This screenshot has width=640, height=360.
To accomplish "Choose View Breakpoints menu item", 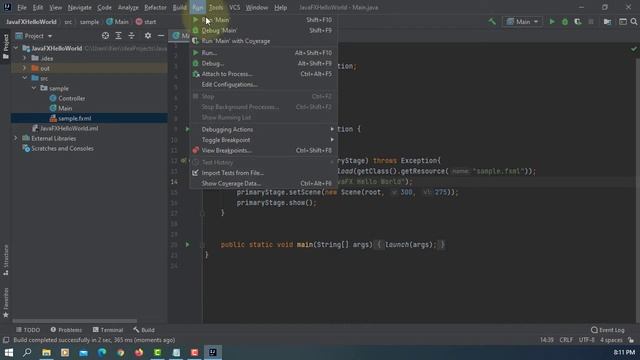I will tap(263, 150).
